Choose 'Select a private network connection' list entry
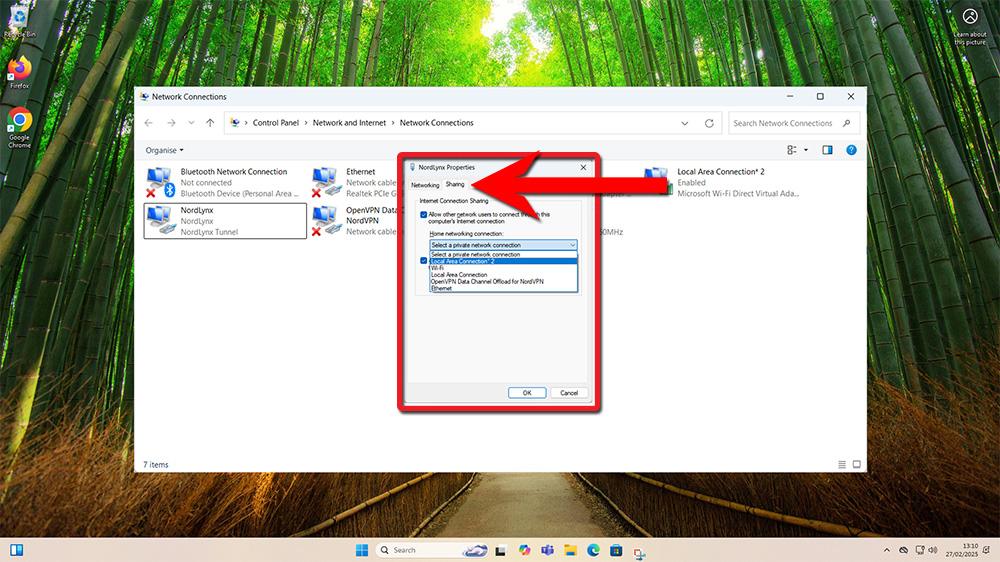 coord(503,254)
